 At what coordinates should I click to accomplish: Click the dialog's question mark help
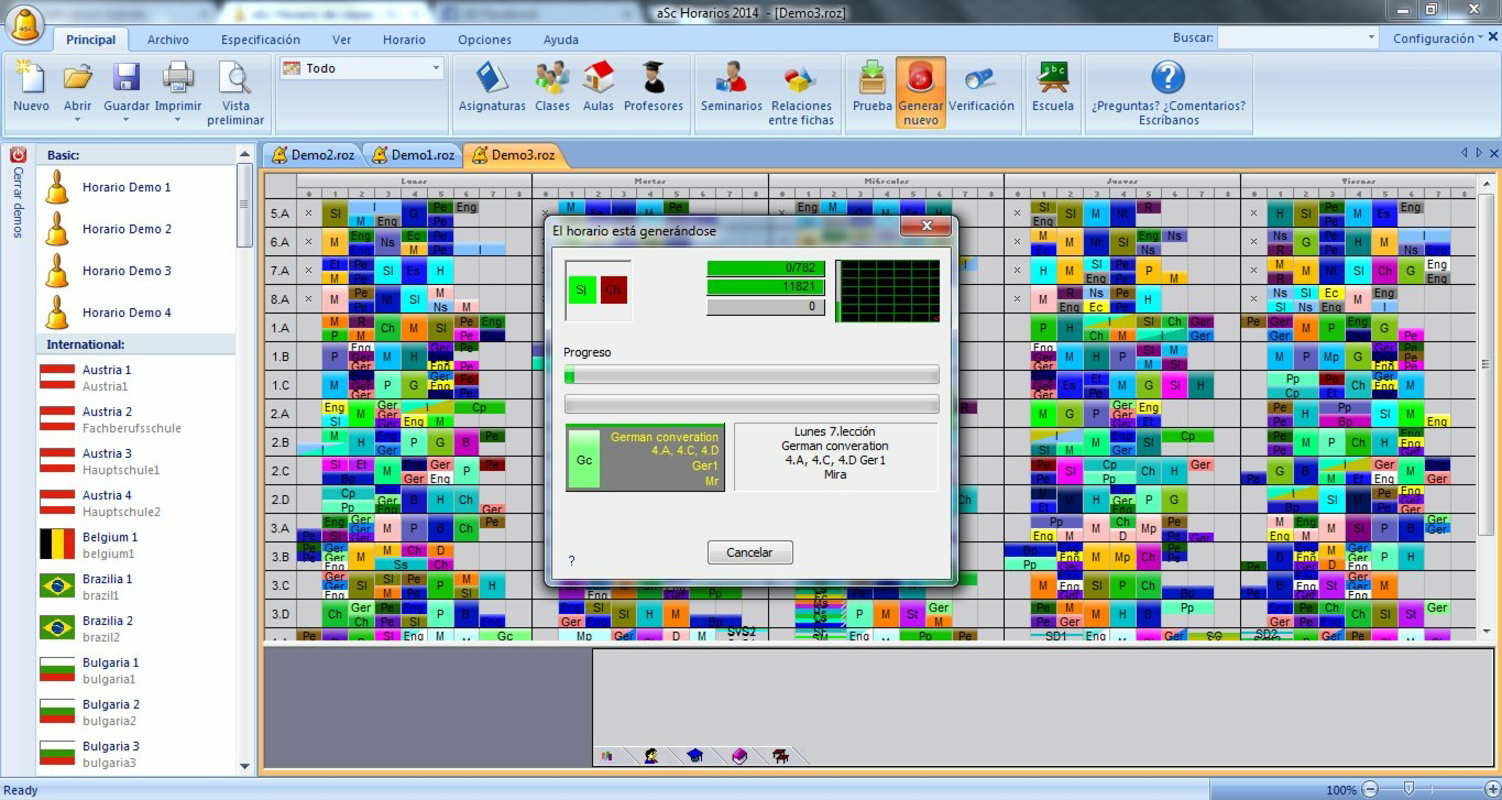tap(571, 561)
